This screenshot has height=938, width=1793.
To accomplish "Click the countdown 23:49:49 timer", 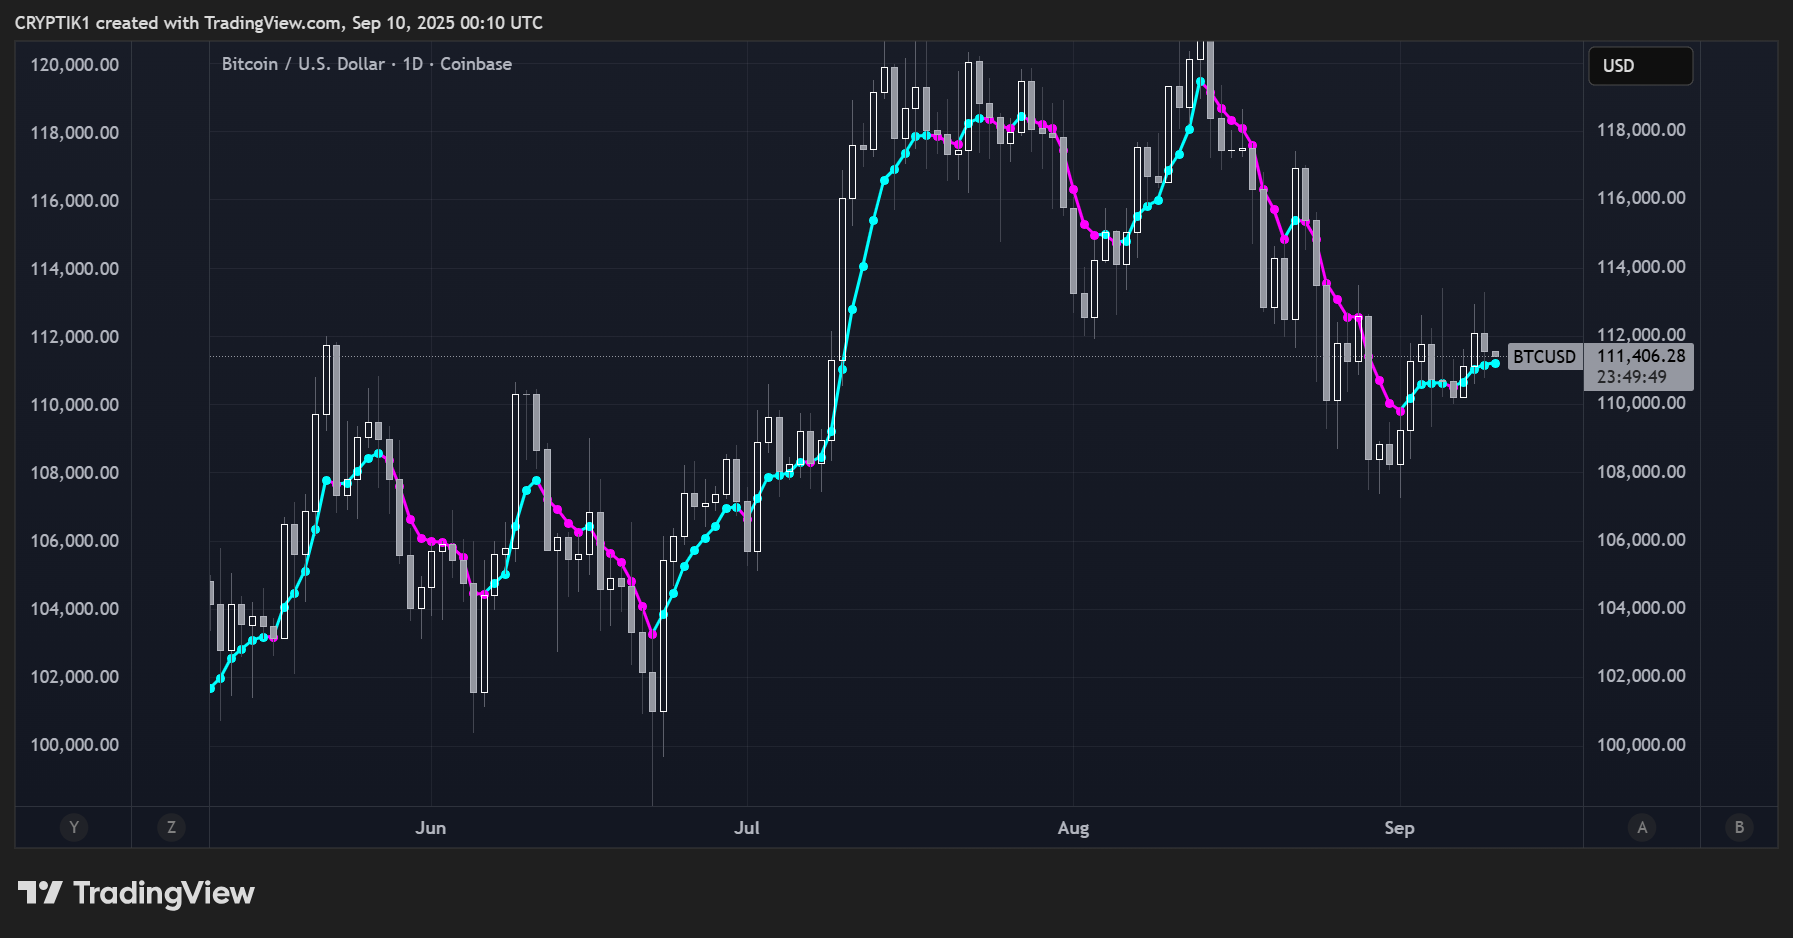I will pyautogui.click(x=1632, y=377).
